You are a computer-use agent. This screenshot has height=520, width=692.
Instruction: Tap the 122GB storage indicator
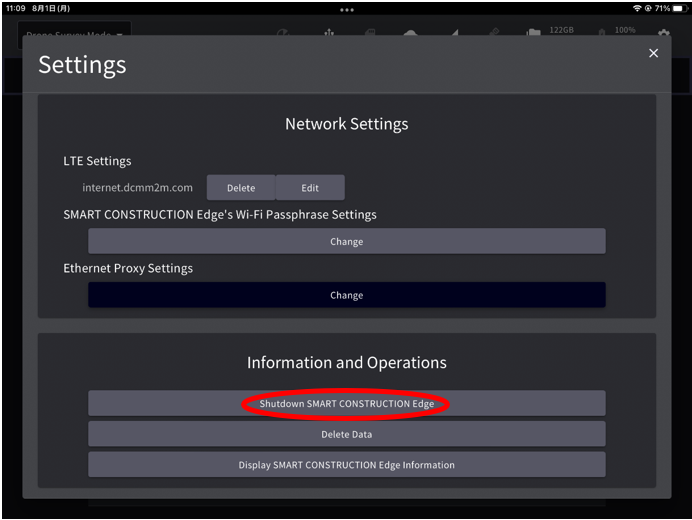pyautogui.click(x=561, y=30)
